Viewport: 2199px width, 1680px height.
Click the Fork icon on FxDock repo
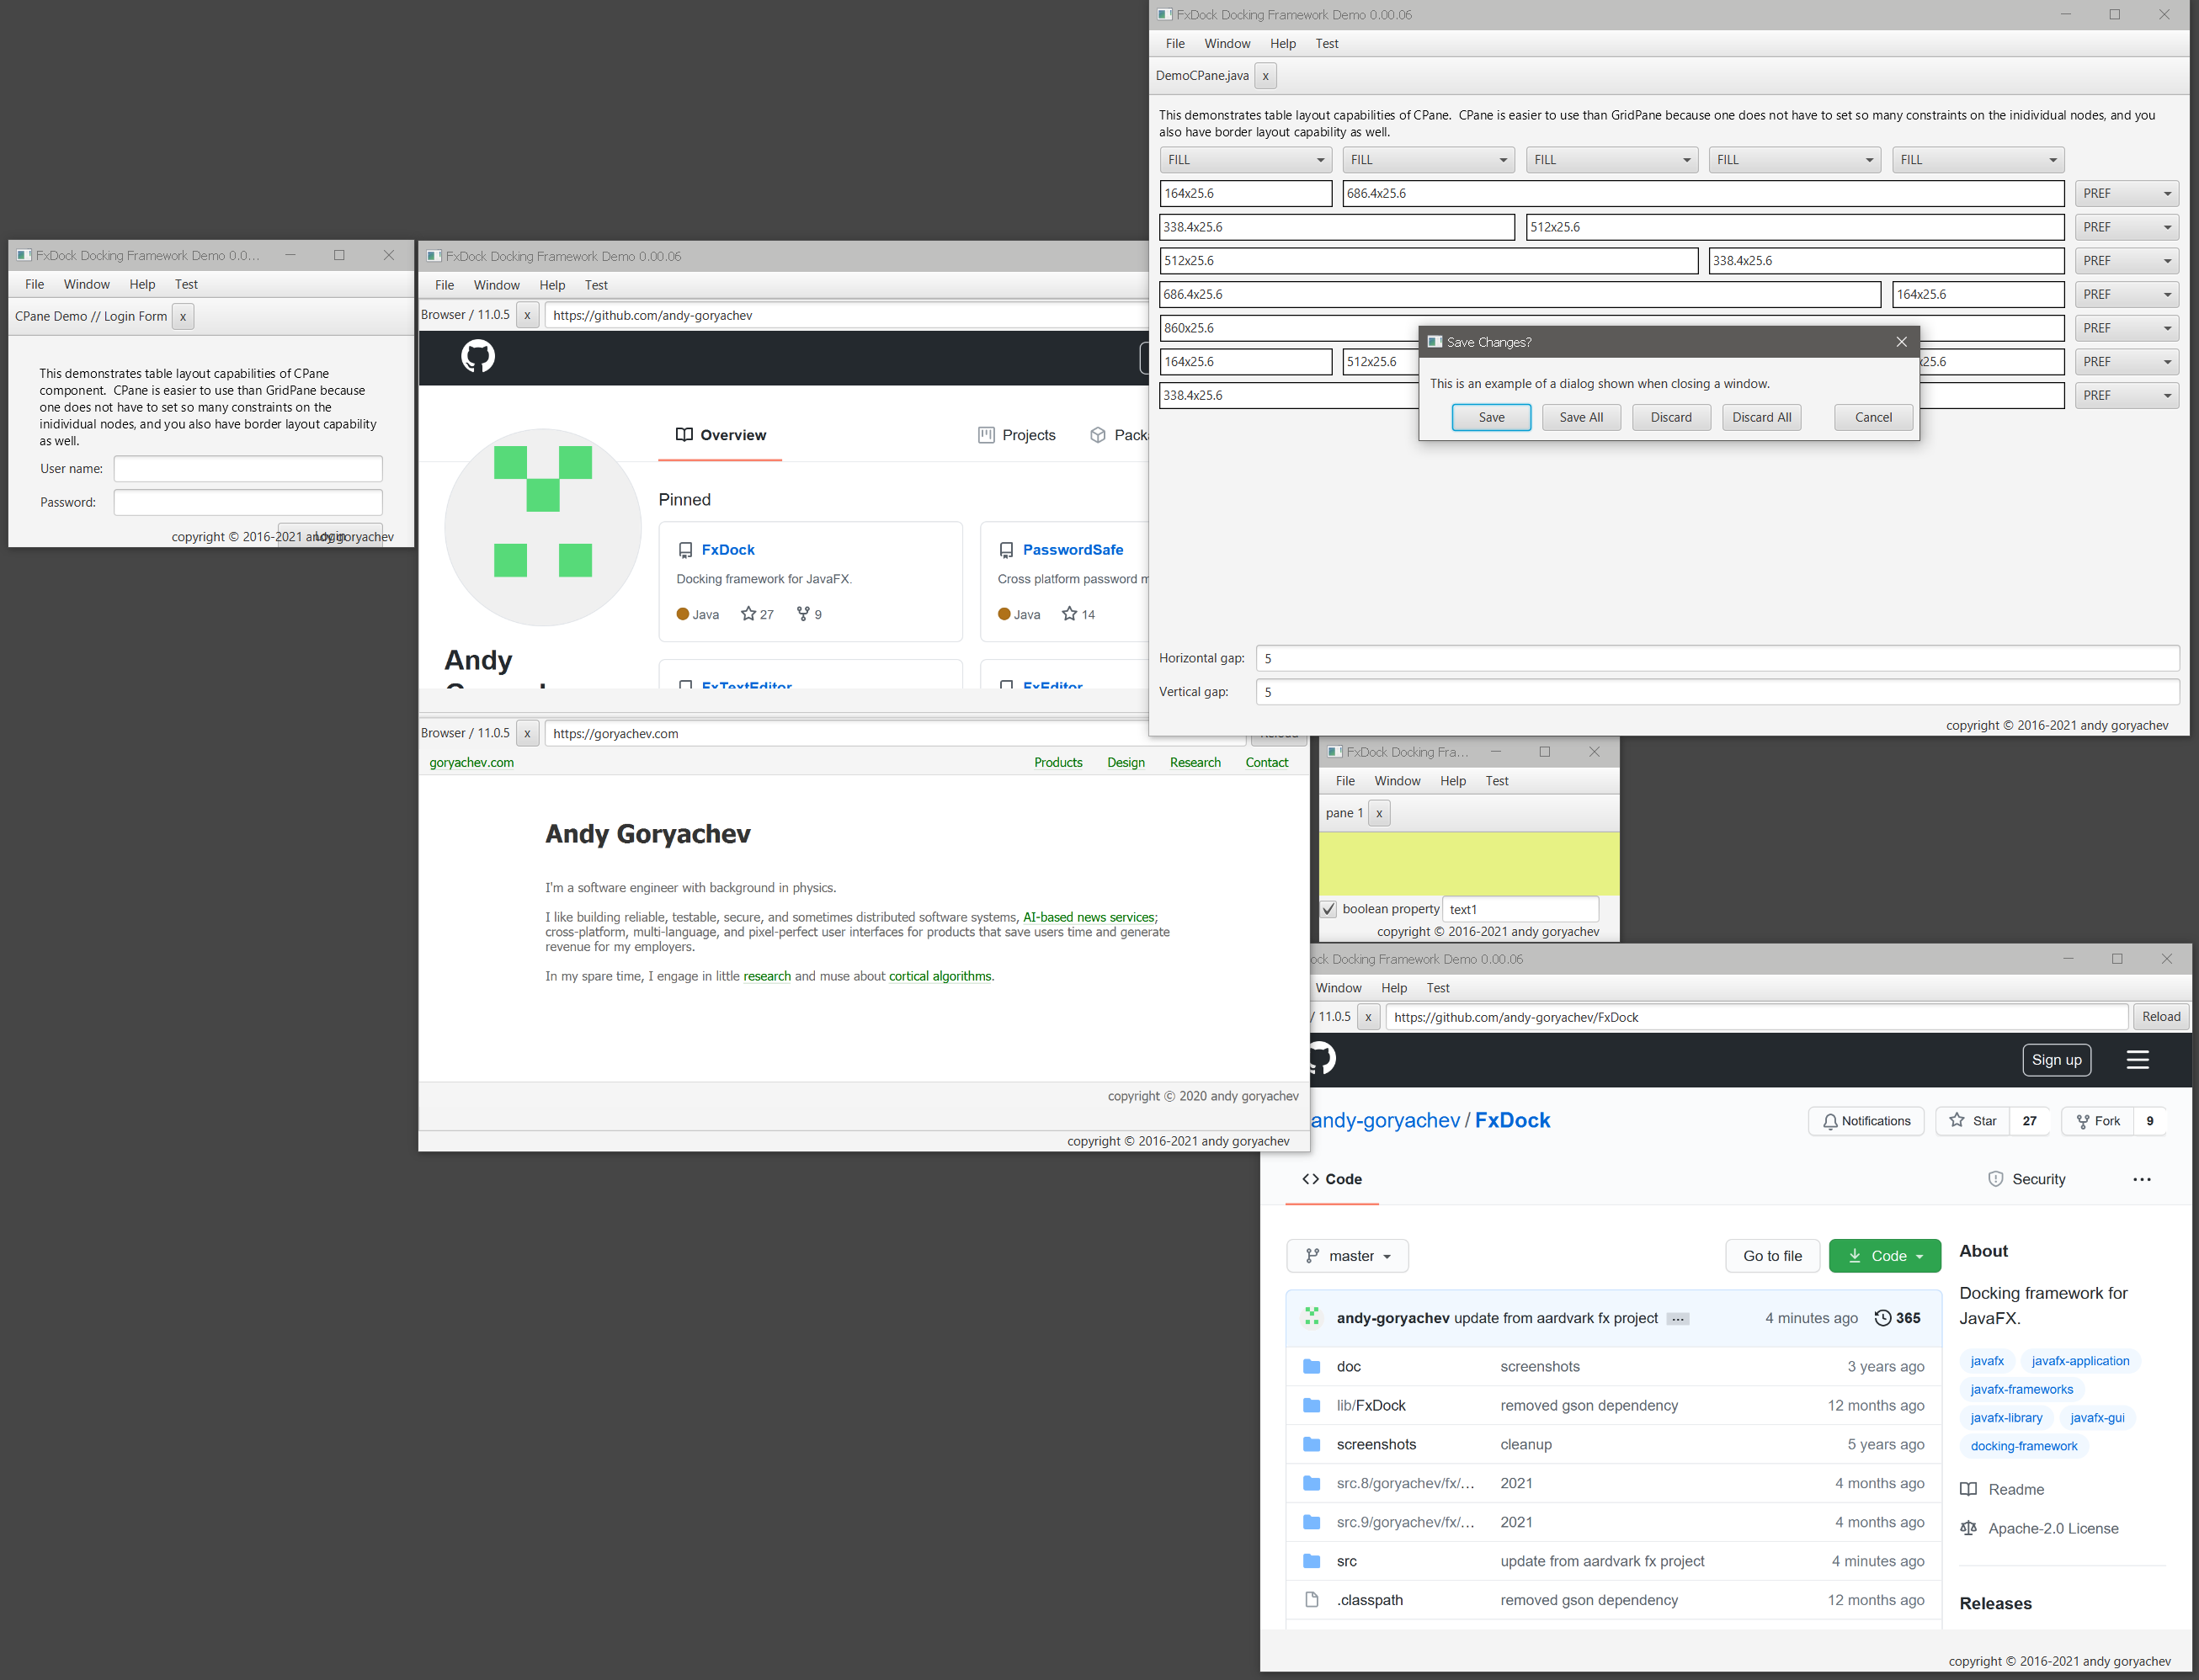(x=2084, y=1121)
